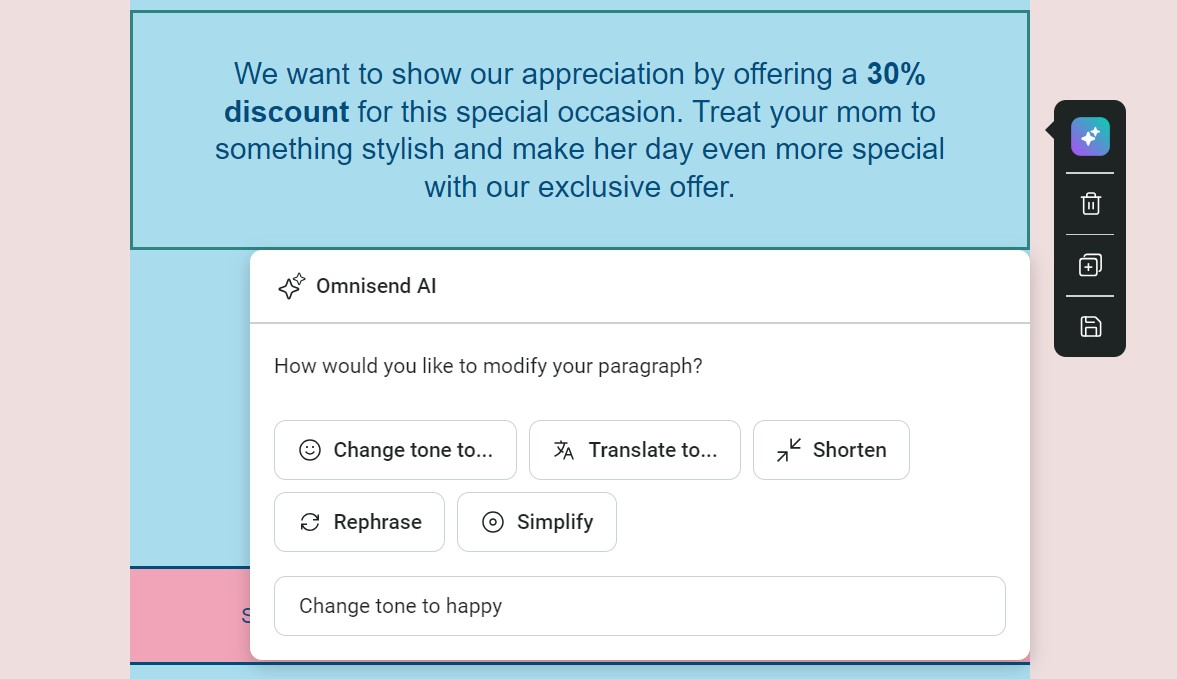1177x679 pixels.
Task: Click the translate glyph icon on Translate button
Action: (x=564, y=450)
